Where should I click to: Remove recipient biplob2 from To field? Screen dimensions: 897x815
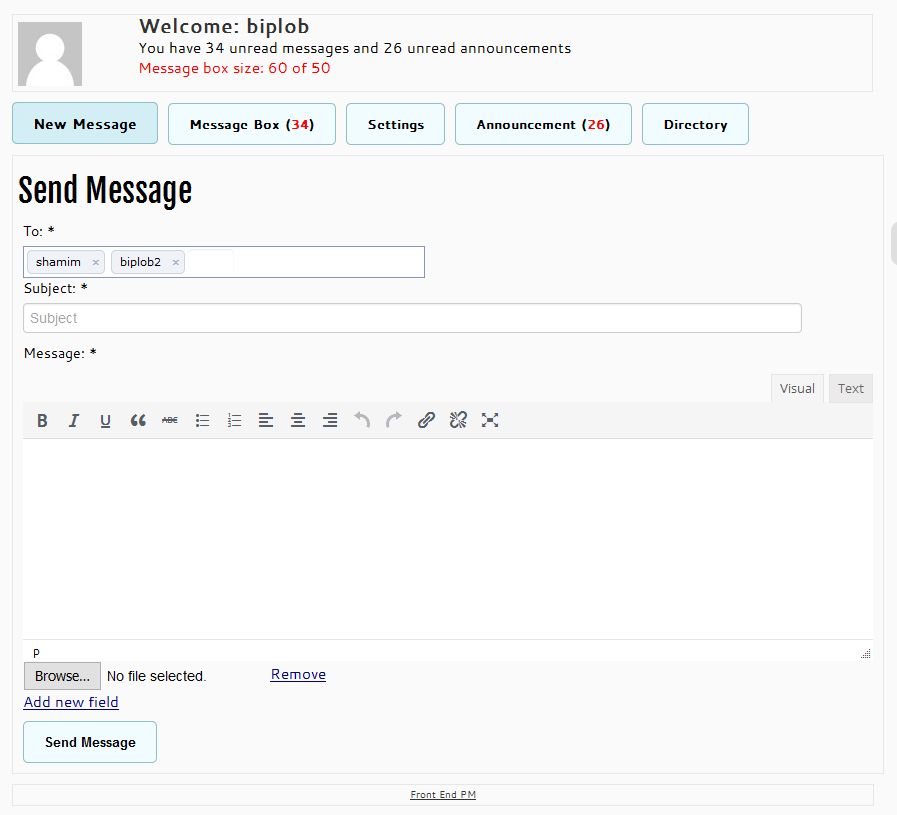[x=176, y=262]
